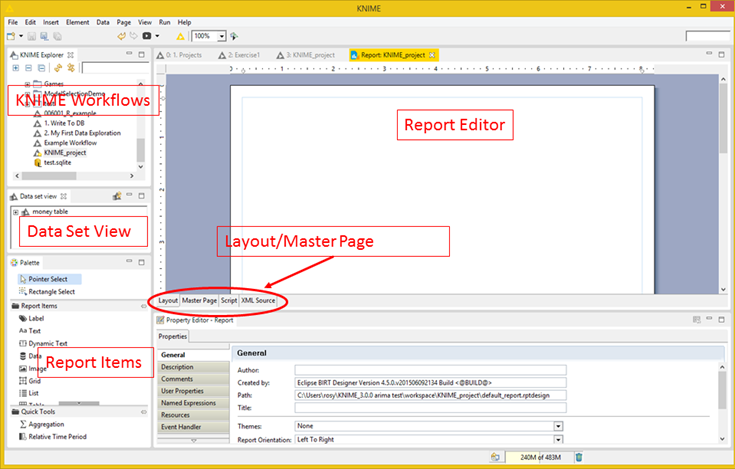Image resolution: width=735 pixels, height=469 pixels.
Task: Click the black camera toolbar icon
Action: (147, 36)
